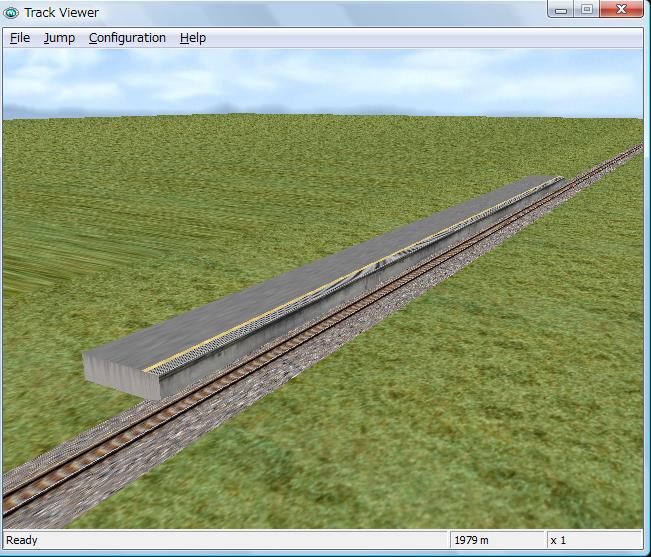Click the 1979 m distance readout

pyautogui.click(x=472, y=540)
